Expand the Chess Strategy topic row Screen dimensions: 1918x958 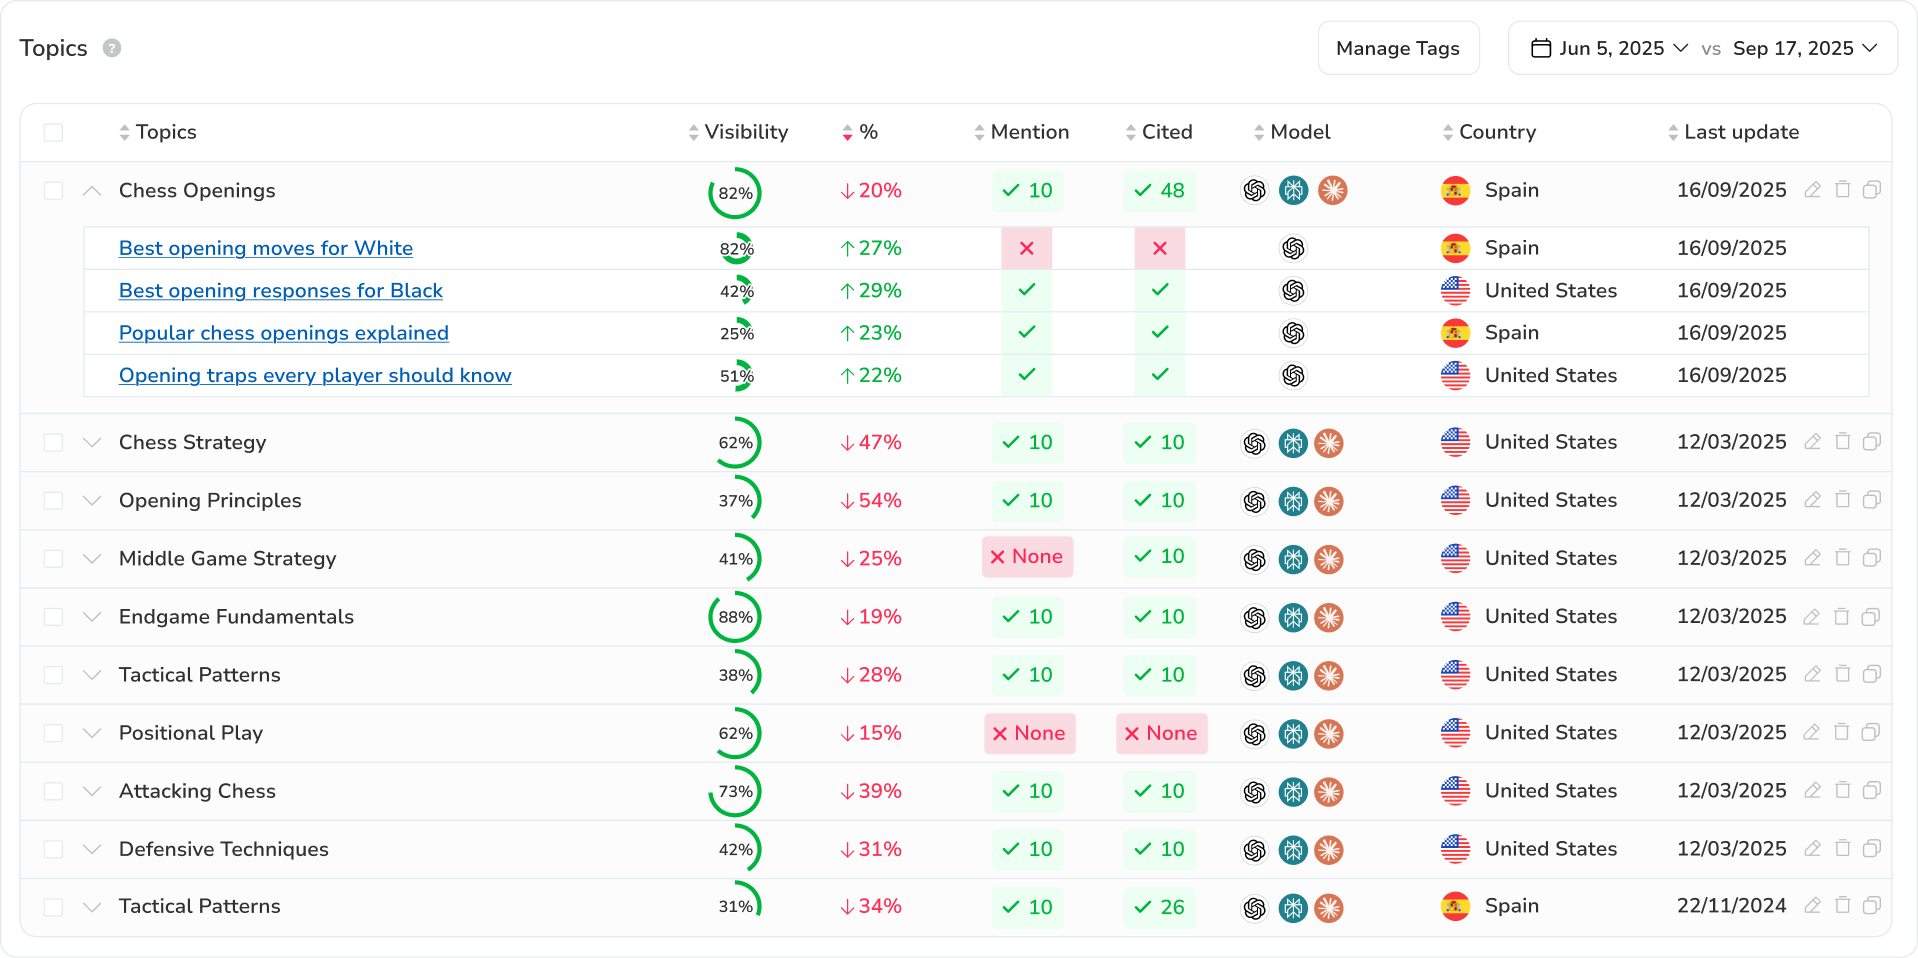click(x=92, y=442)
